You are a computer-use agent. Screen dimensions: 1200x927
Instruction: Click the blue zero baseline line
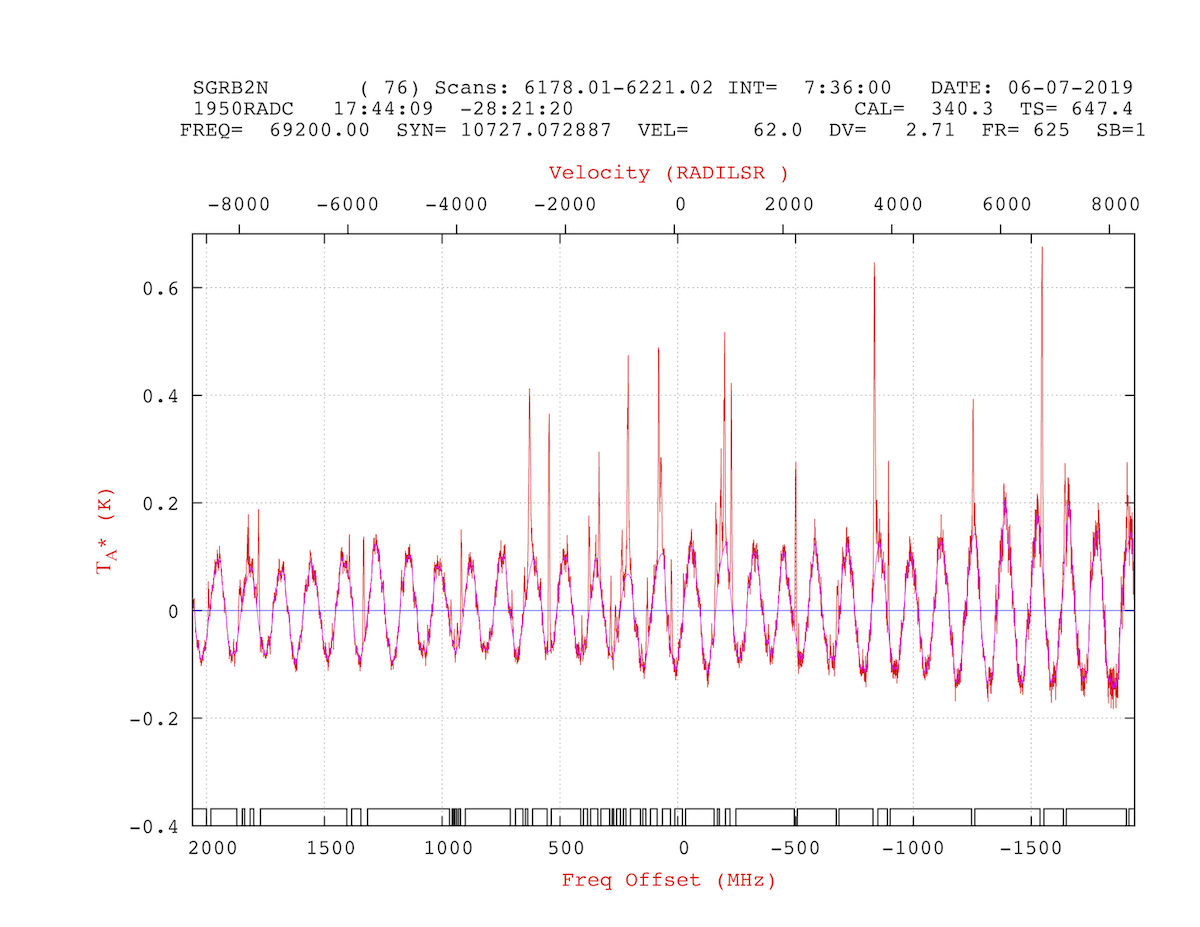pos(664,610)
